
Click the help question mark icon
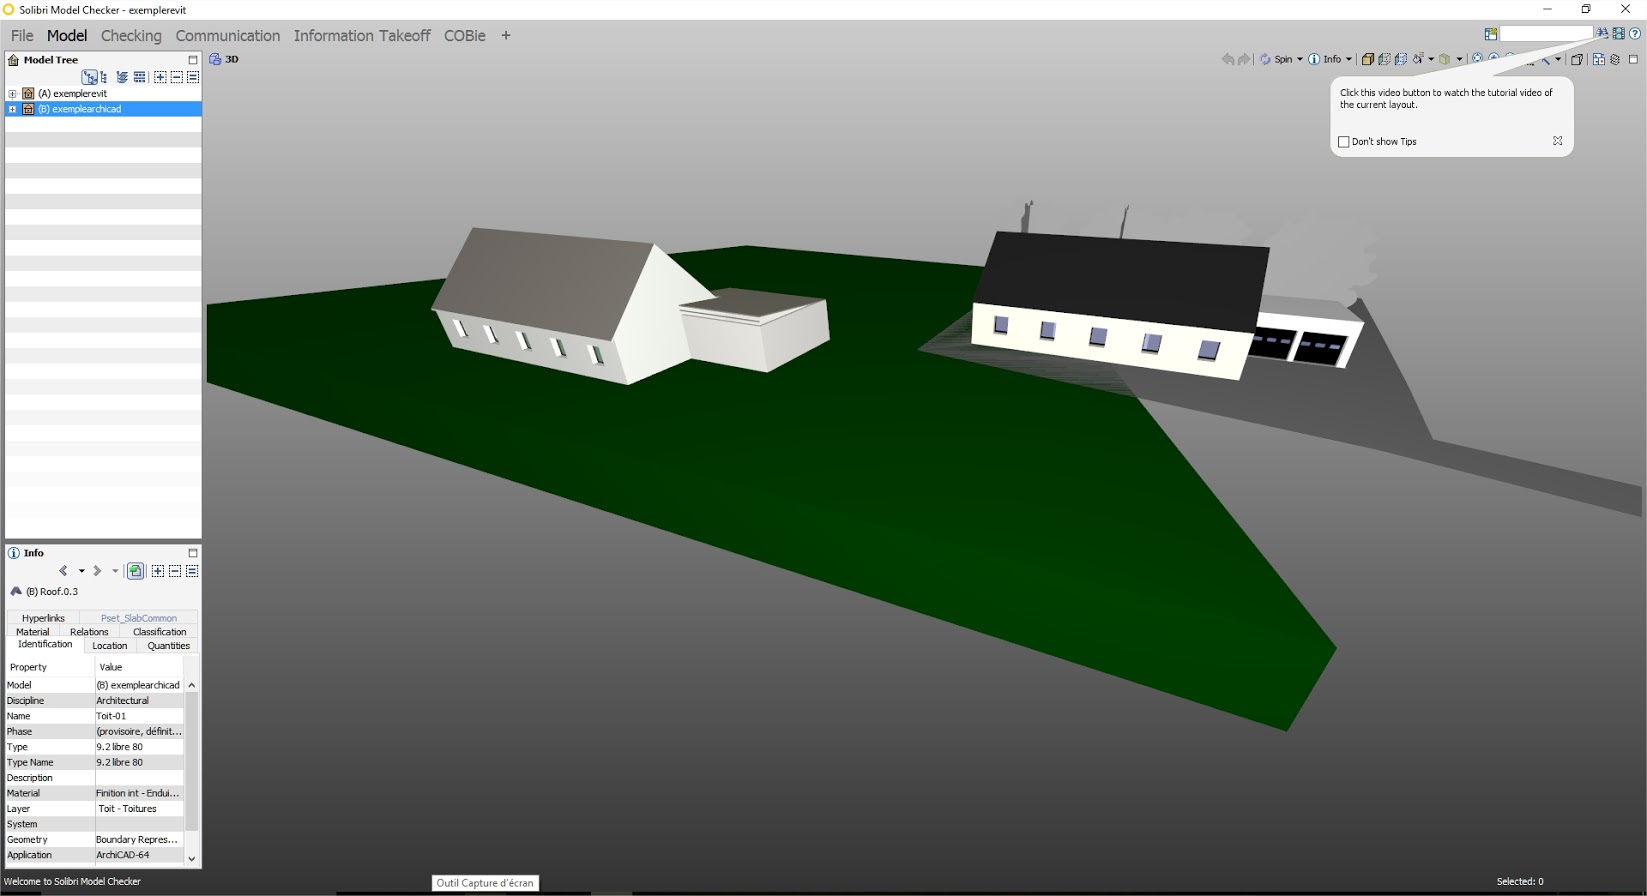point(1635,33)
